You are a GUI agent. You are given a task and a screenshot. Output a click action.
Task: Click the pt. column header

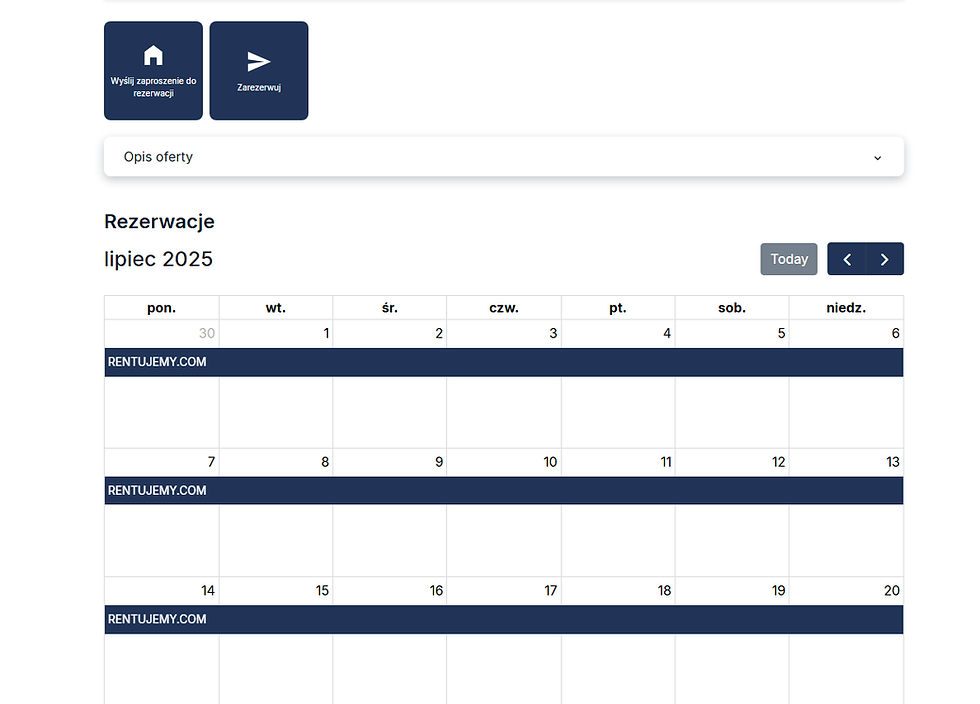coord(618,308)
